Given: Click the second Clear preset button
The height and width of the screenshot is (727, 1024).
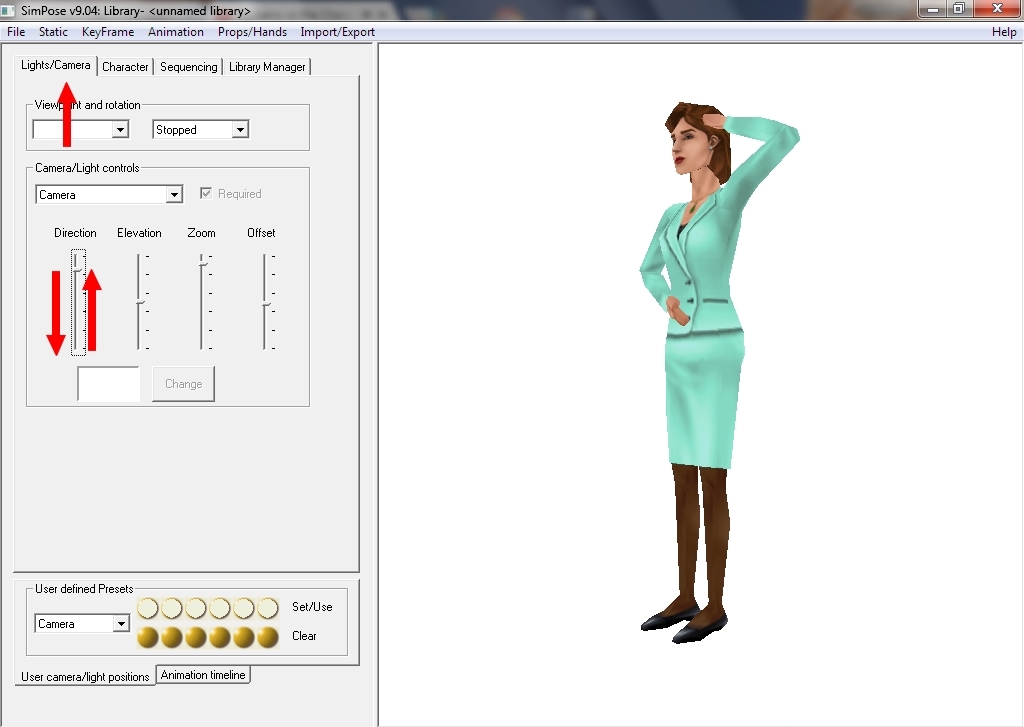Looking at the screenshot, I should [x=172, y=637].
